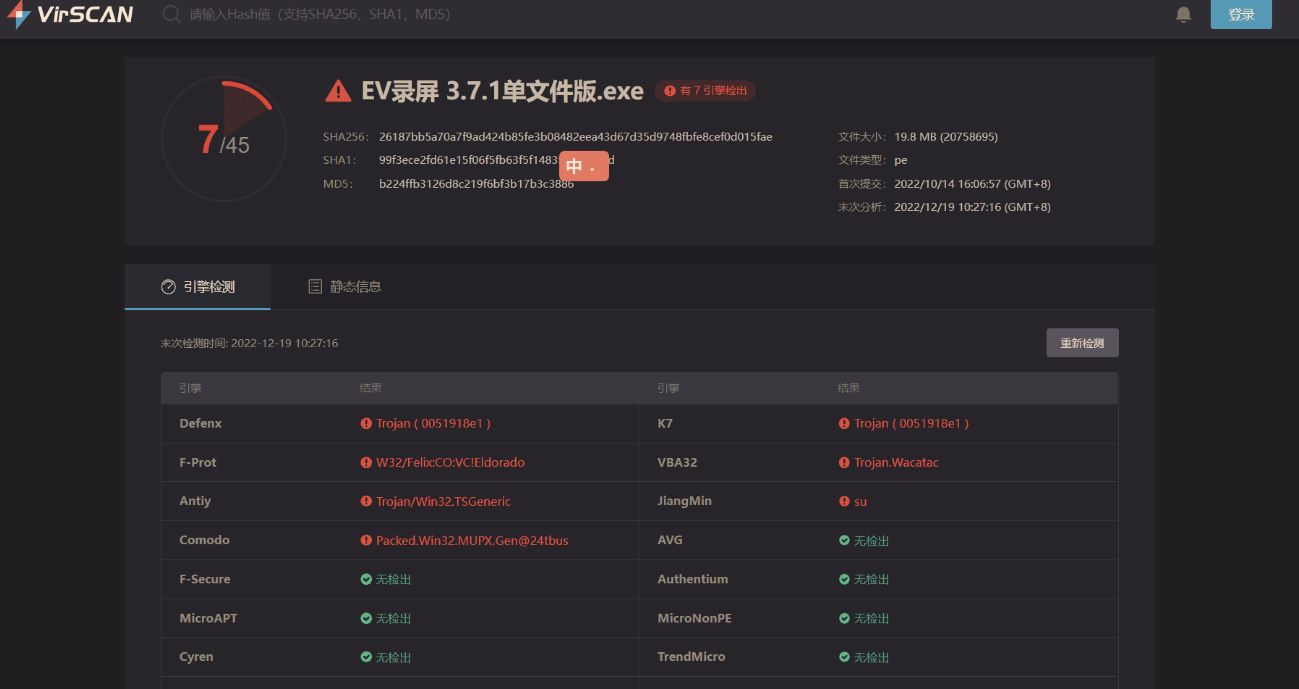Screen dimensions: 1299x689
Task: Select Trojan/Win32.TSGeneric result text
Action: (443, 502)
